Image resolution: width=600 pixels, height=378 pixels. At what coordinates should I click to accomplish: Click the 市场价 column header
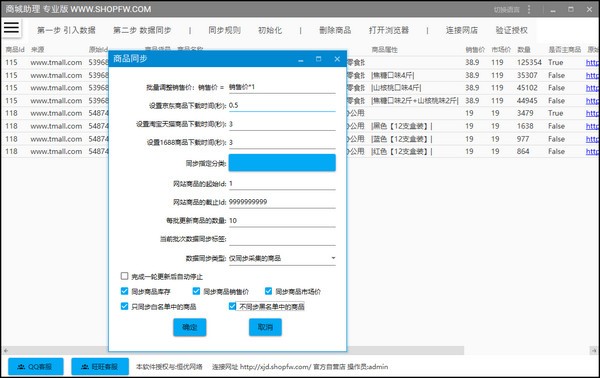tap(501, 50)
